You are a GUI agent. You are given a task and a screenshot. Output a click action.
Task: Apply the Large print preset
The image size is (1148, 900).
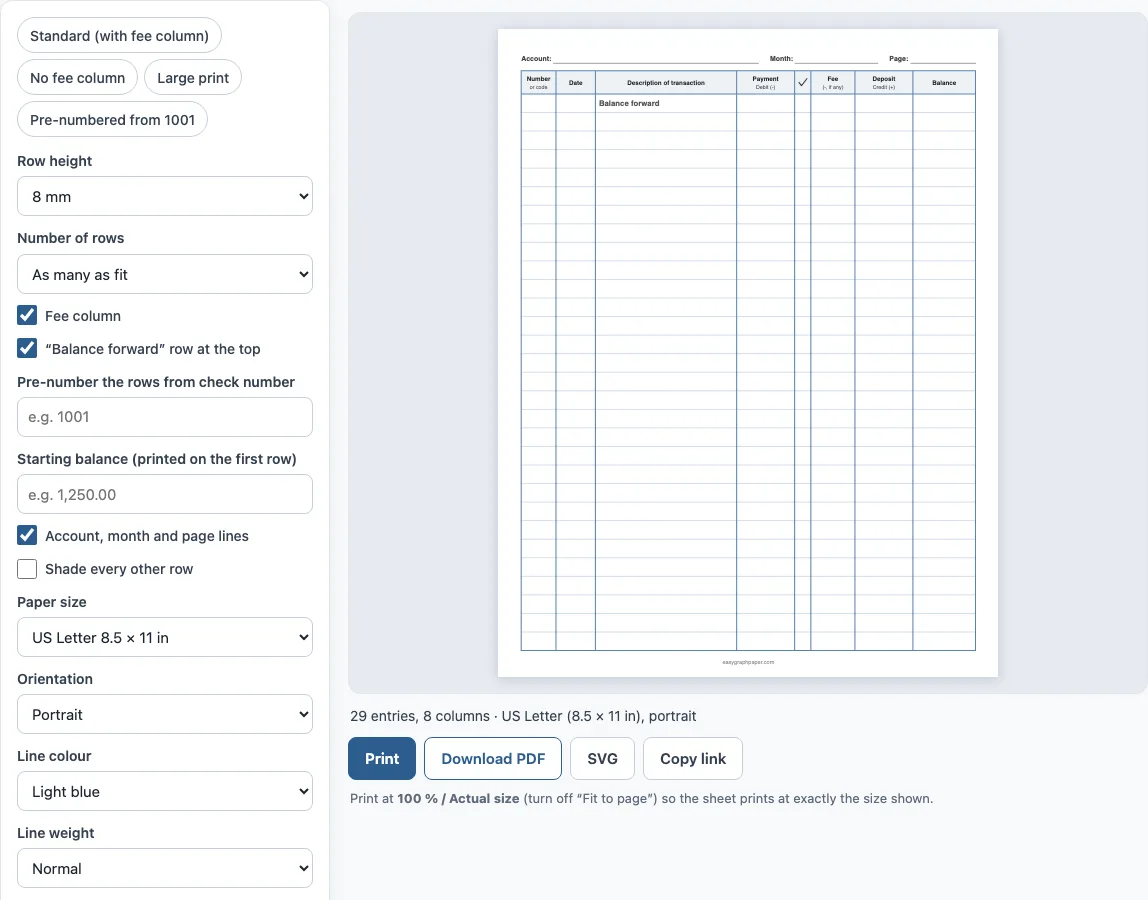193,78
